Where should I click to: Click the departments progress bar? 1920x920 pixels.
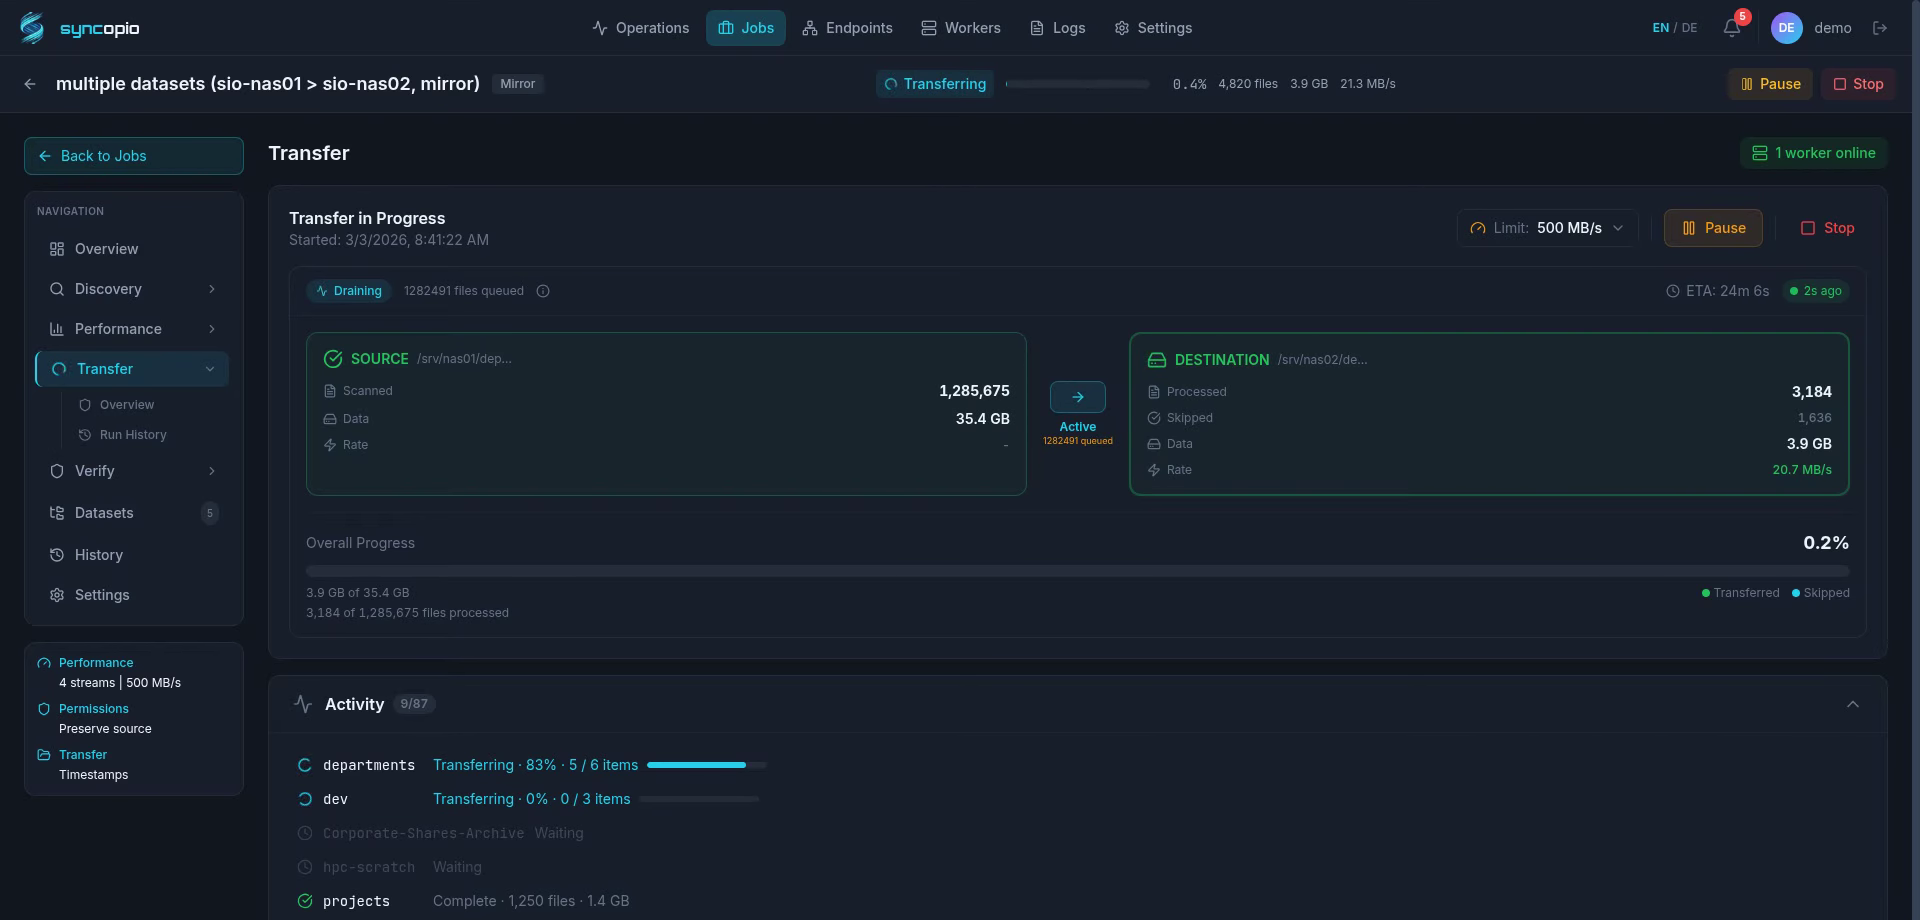(x=707, y=765)
